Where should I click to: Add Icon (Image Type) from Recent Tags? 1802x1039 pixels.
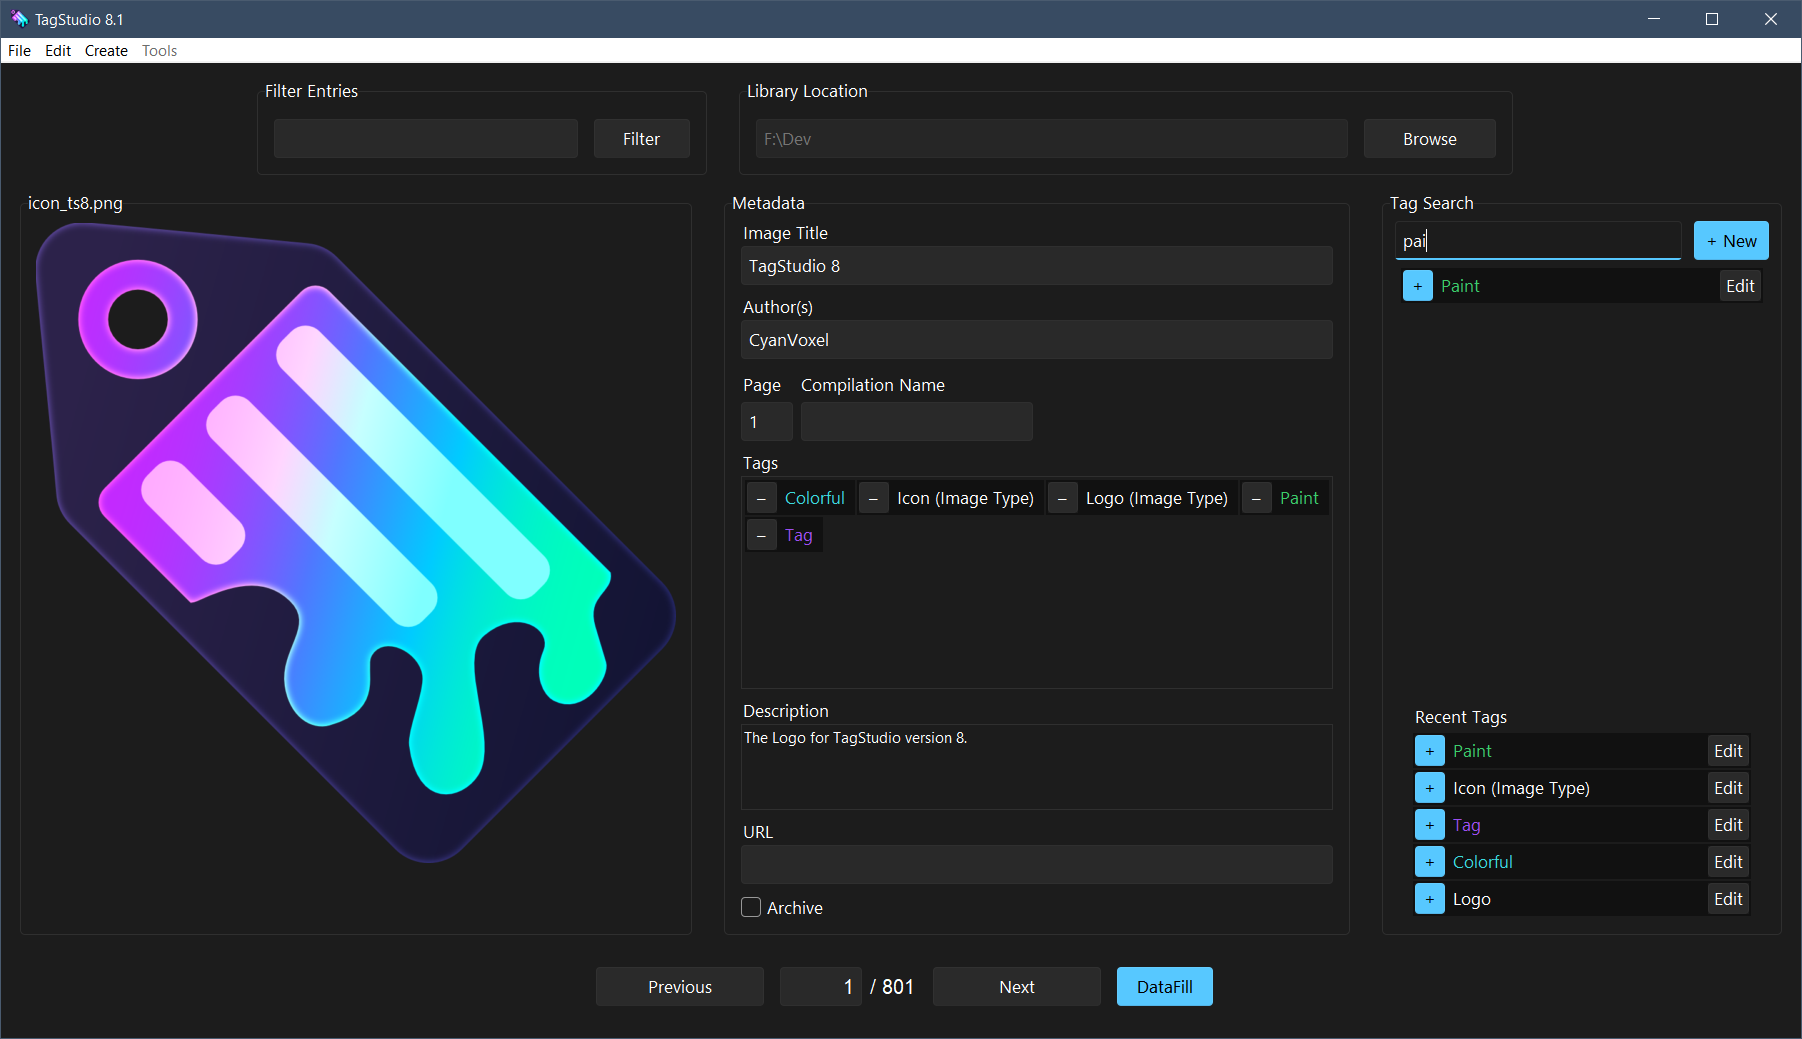pyautogui.click(x=1429, y=788)
